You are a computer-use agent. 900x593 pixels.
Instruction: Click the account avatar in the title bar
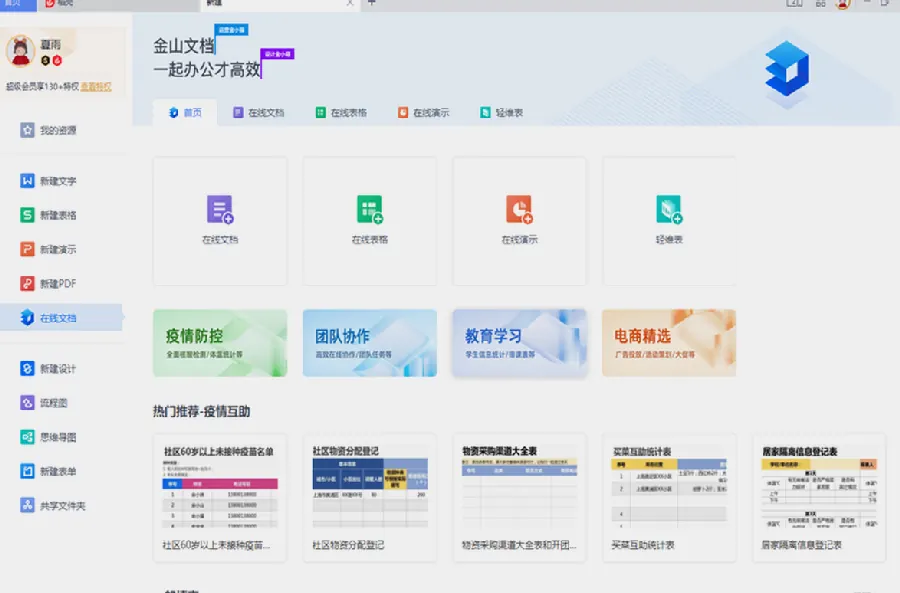pyautogui.click(x=843, y=4)
